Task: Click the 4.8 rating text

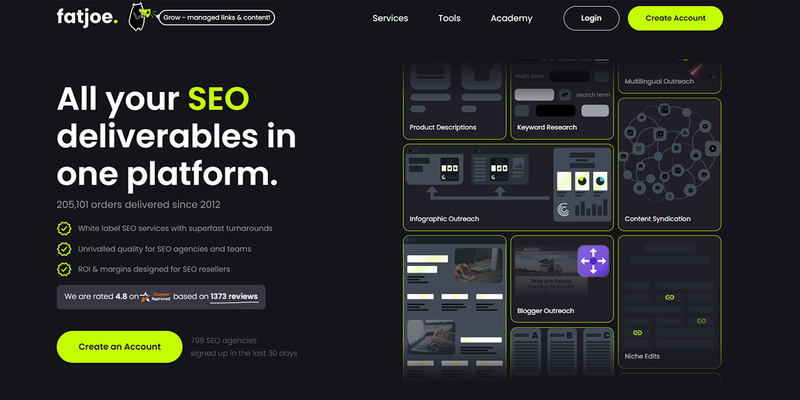Action: (121, 296)
